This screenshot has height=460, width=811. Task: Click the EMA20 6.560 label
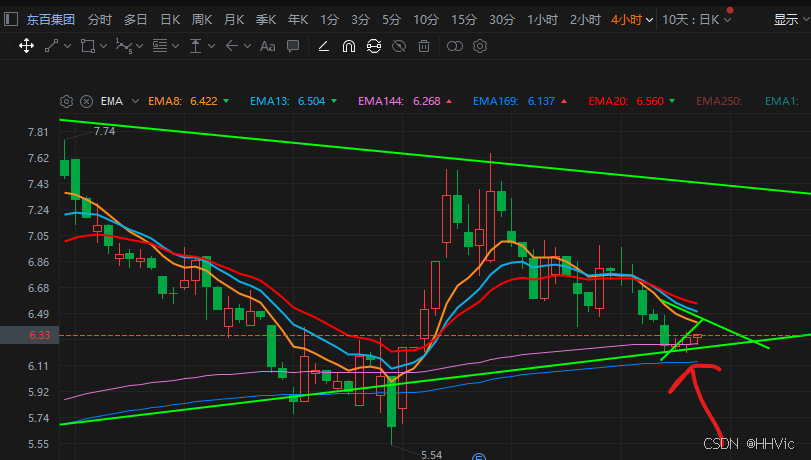point(626,101)
